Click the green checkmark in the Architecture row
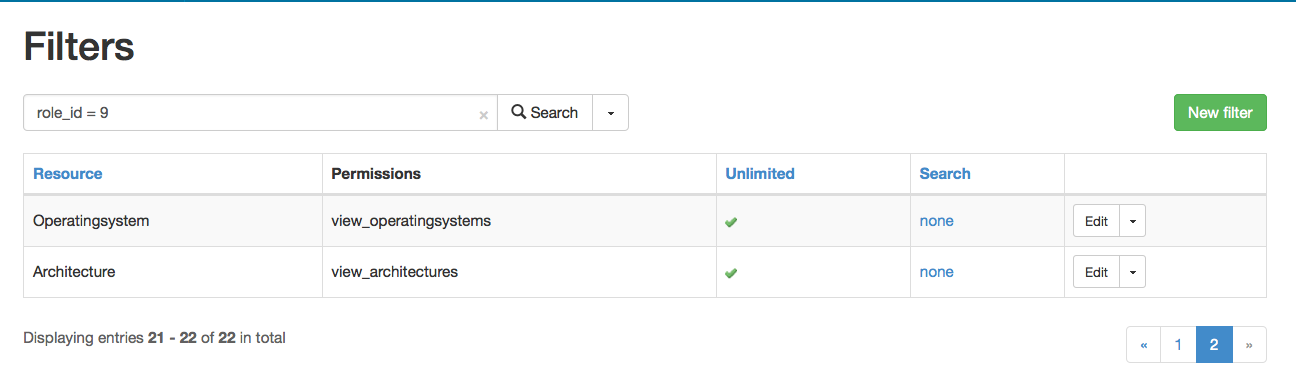Screen dimensions: 1296x374 (x=731, y=273)
